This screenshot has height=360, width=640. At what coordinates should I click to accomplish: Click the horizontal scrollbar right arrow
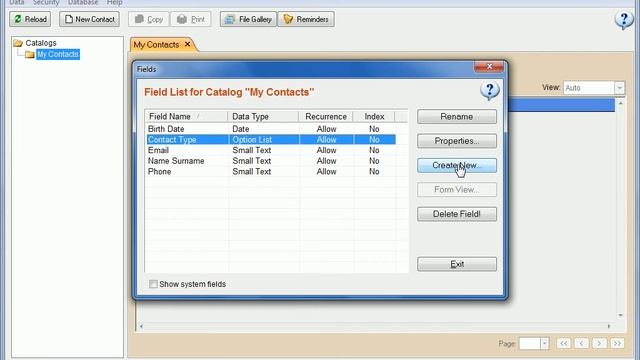[x=609, y=326]
